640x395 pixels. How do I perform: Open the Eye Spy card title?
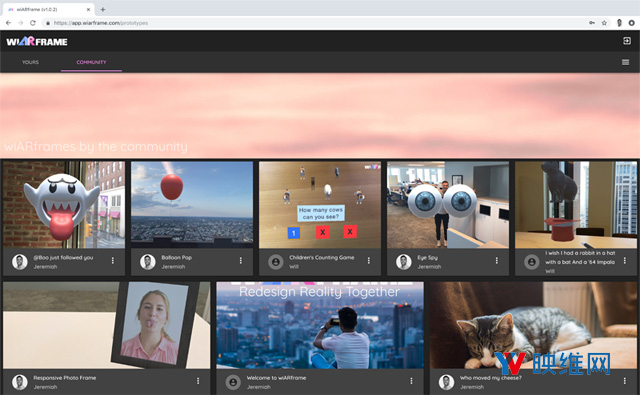click(x=427, y=257)
